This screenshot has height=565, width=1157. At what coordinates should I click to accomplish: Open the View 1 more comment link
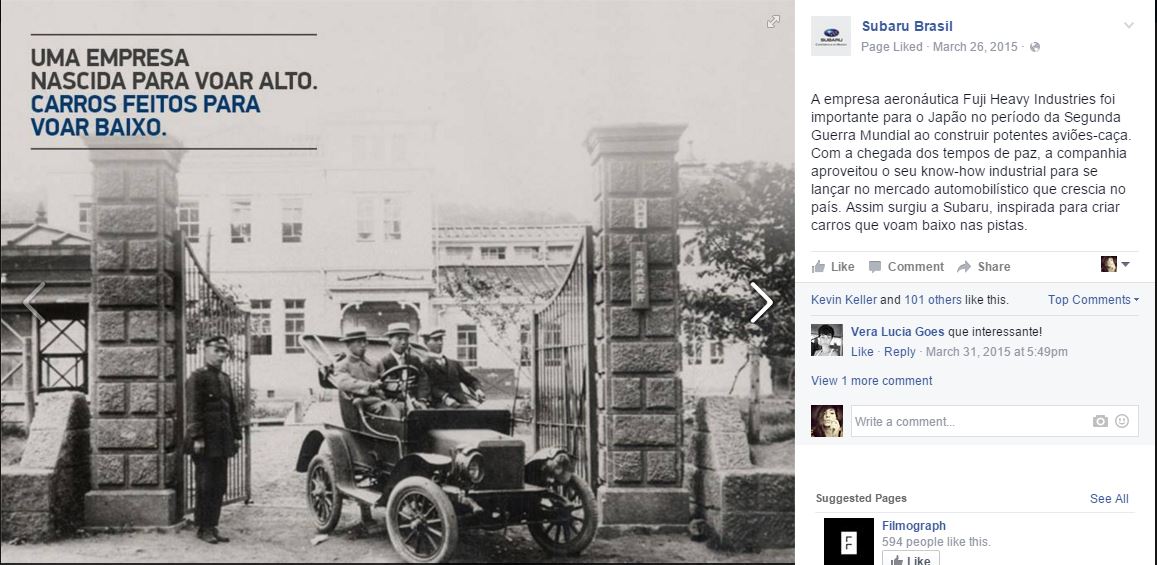(871, 381)
